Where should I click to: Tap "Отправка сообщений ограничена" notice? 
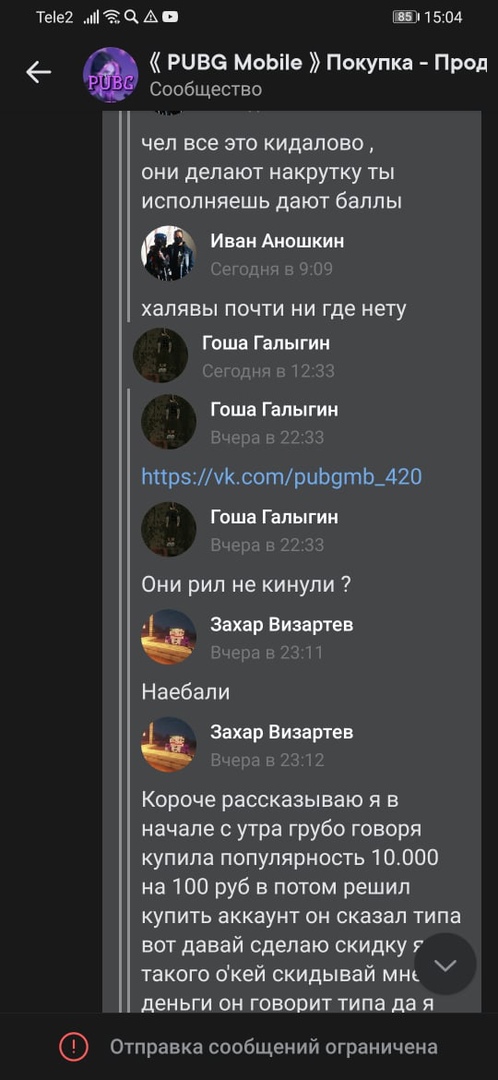tap(273, 1047)
